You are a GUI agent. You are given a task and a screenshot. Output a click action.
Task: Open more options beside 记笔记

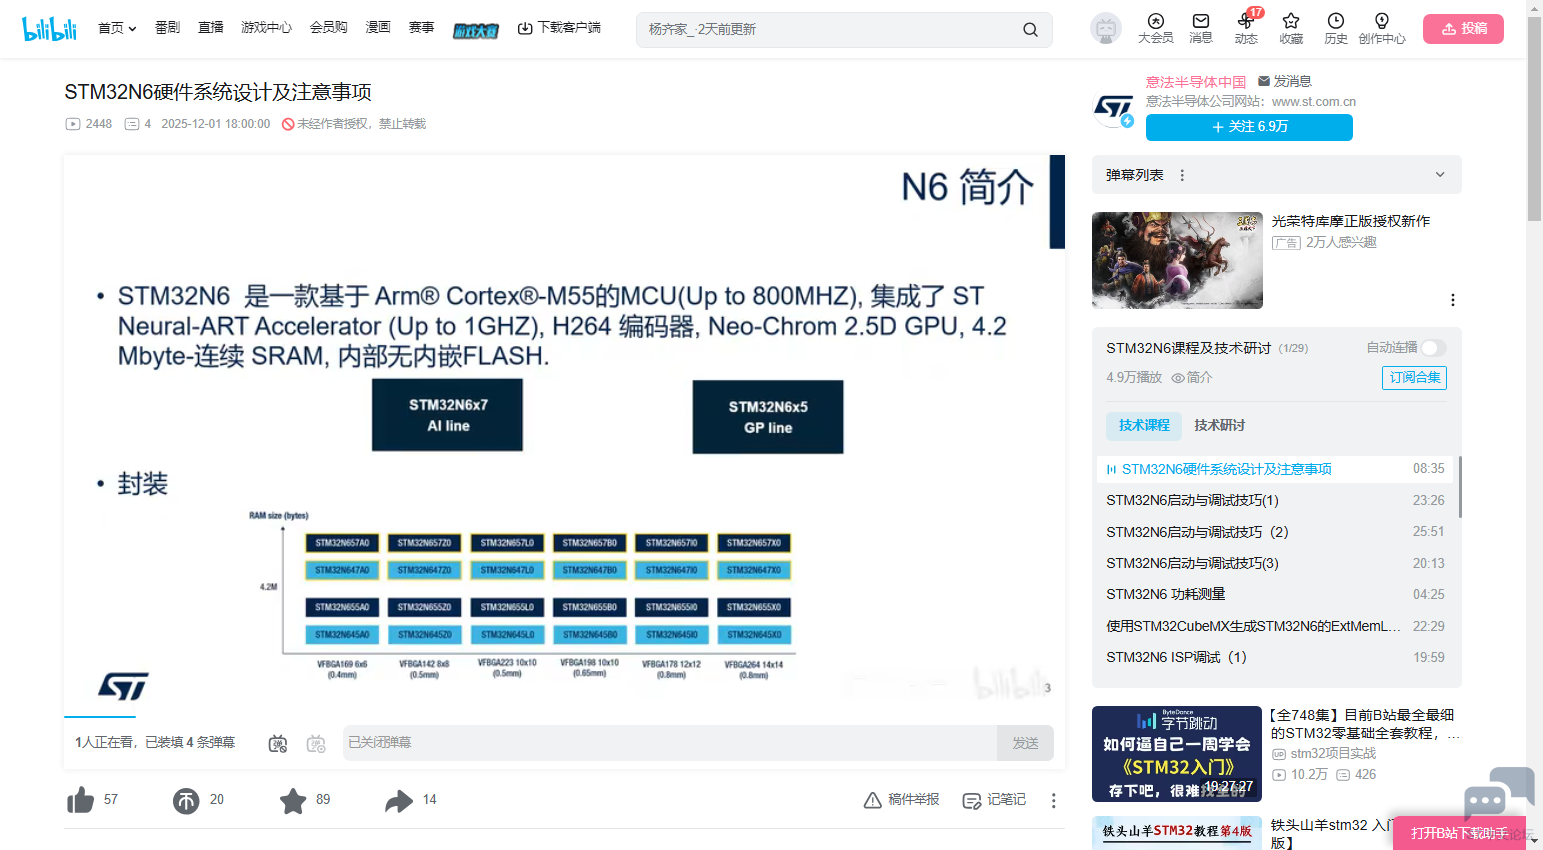[x=1053, y=800]
